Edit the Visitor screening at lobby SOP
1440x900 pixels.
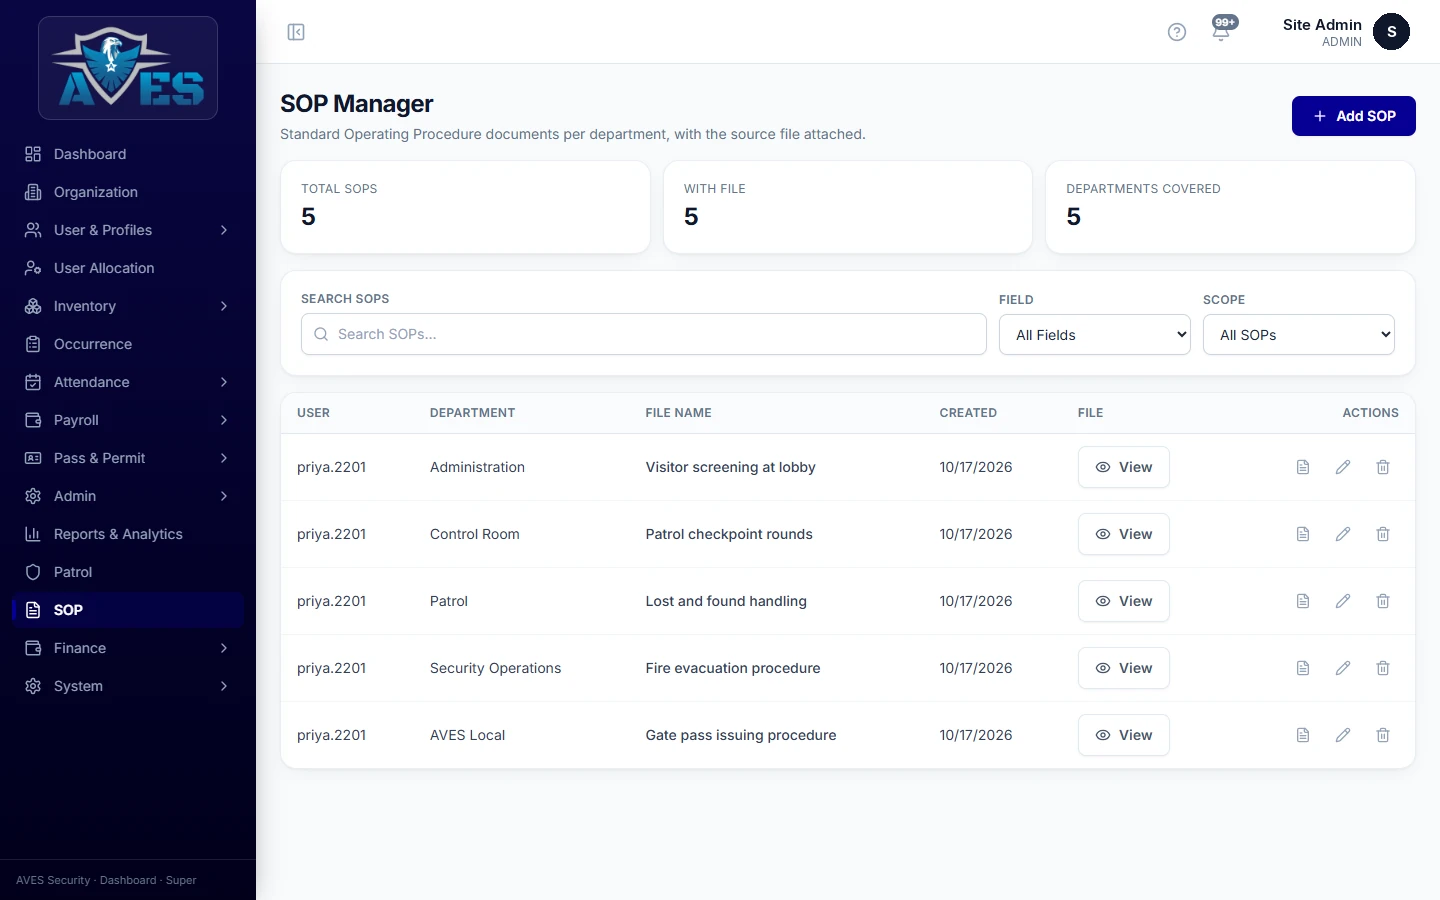(1343, 467)
